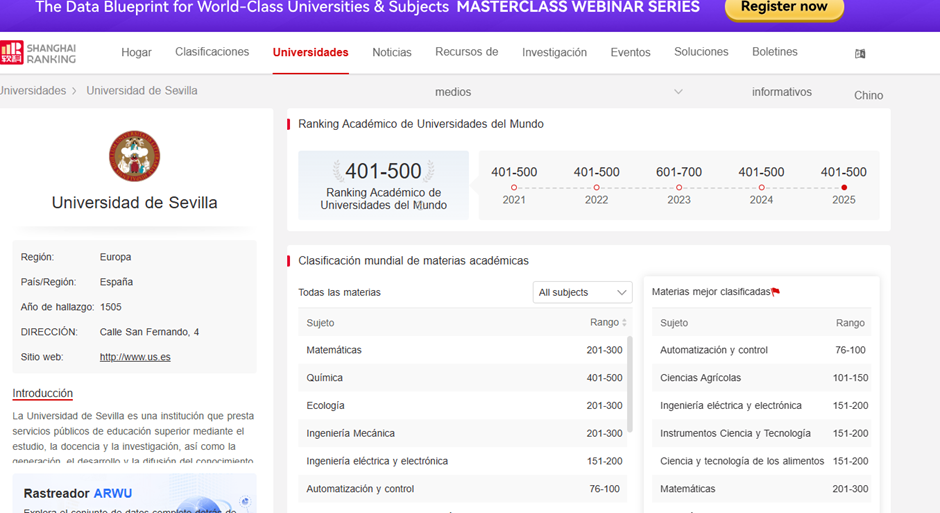Click founding year value 1505

pos(110,307)
